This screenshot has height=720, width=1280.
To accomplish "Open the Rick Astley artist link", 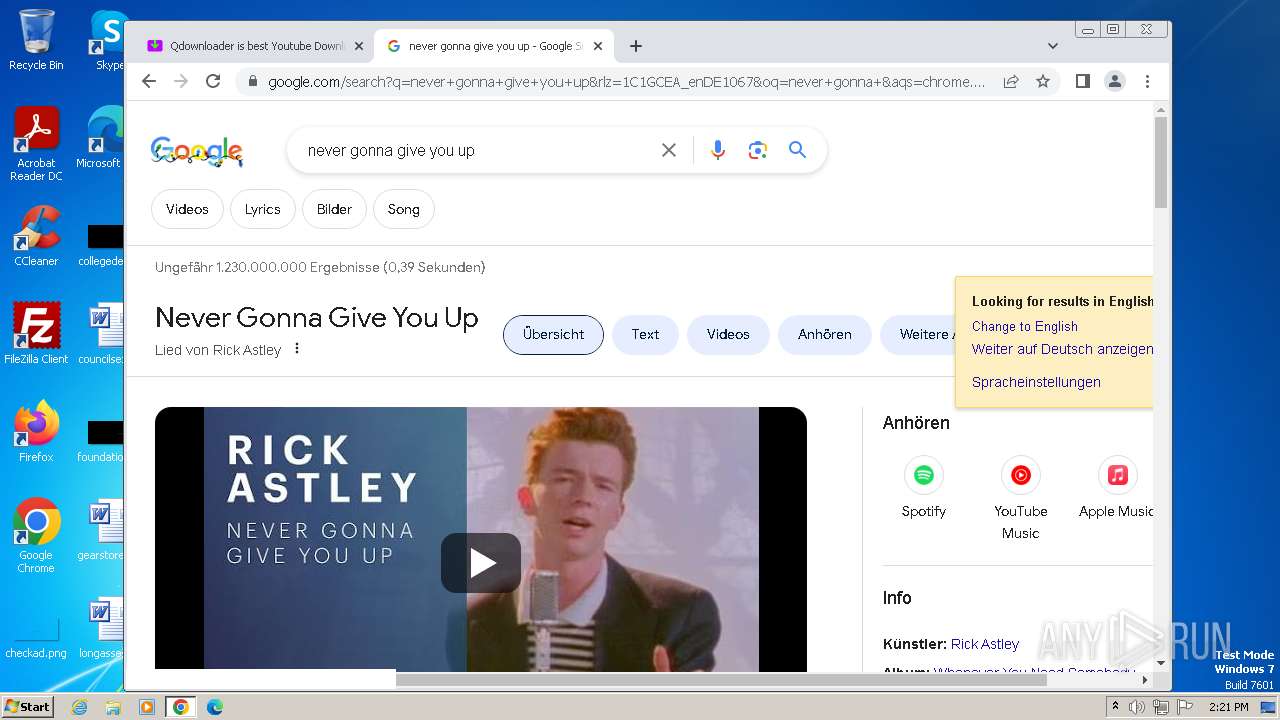I will (x=985, y=644).
